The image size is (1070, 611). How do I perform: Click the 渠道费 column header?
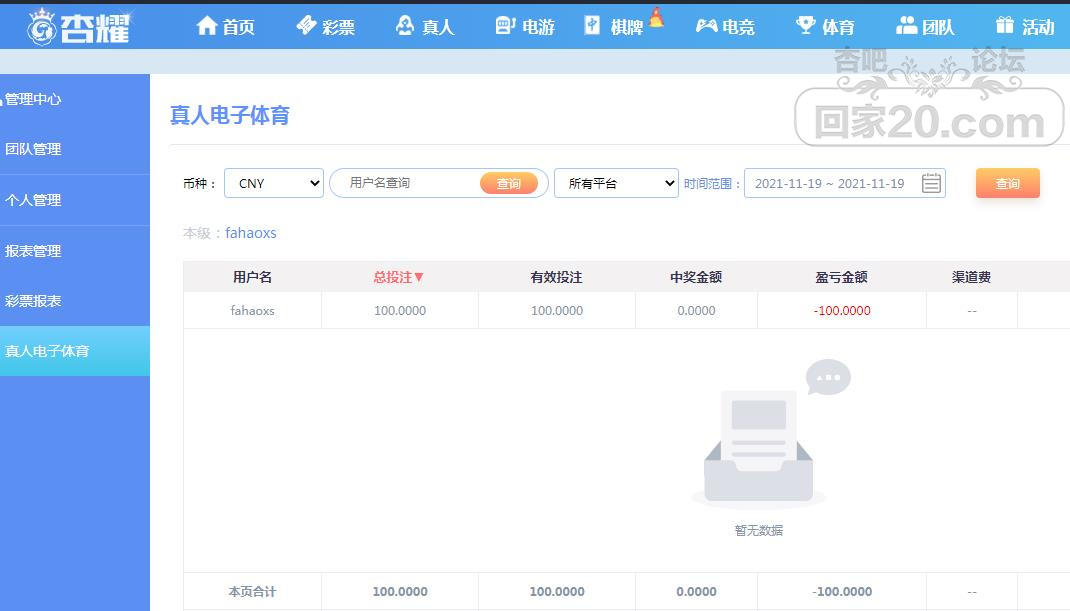(x=971, y=277)
